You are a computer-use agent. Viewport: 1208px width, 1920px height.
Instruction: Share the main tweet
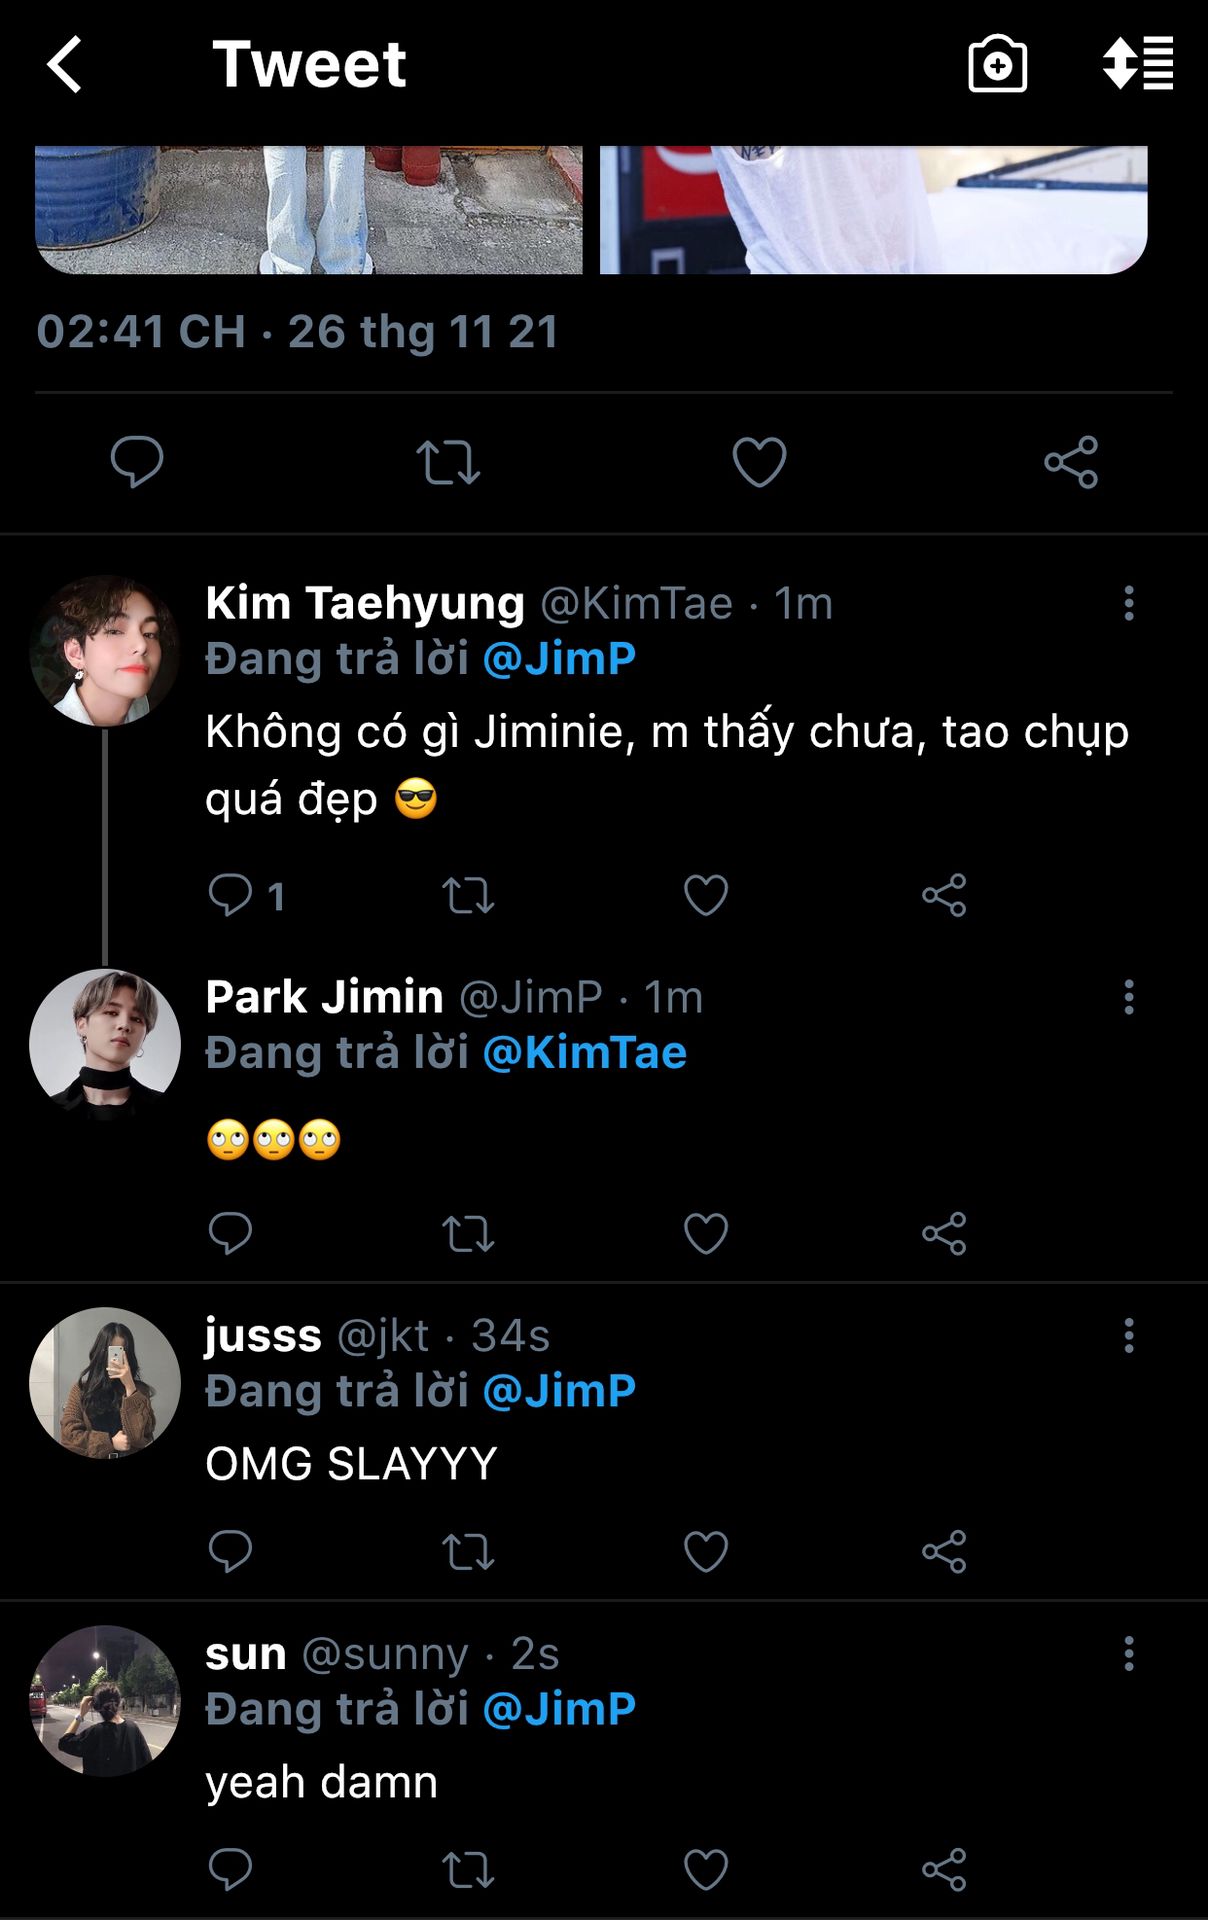(1071, 462)
